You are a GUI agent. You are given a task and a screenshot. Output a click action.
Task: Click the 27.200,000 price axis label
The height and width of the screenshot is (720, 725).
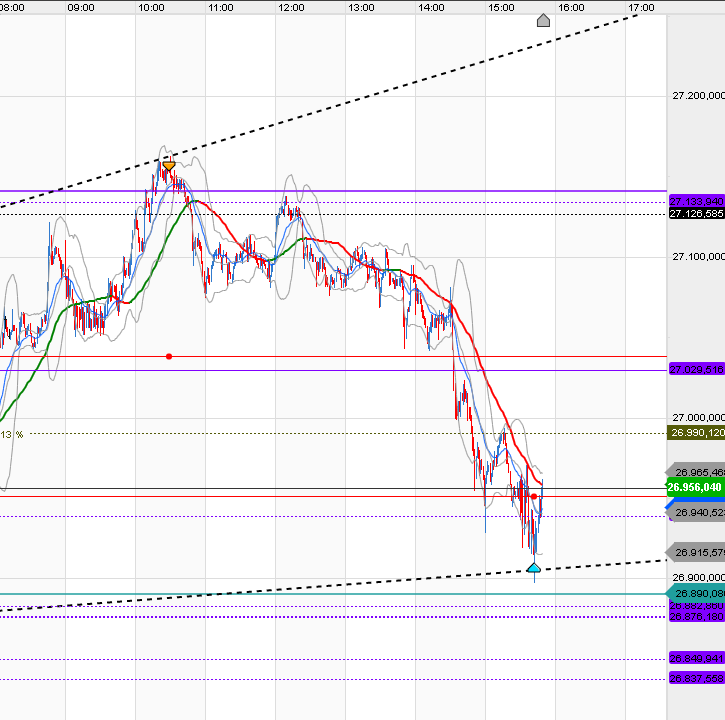click(x=698, y=96)
